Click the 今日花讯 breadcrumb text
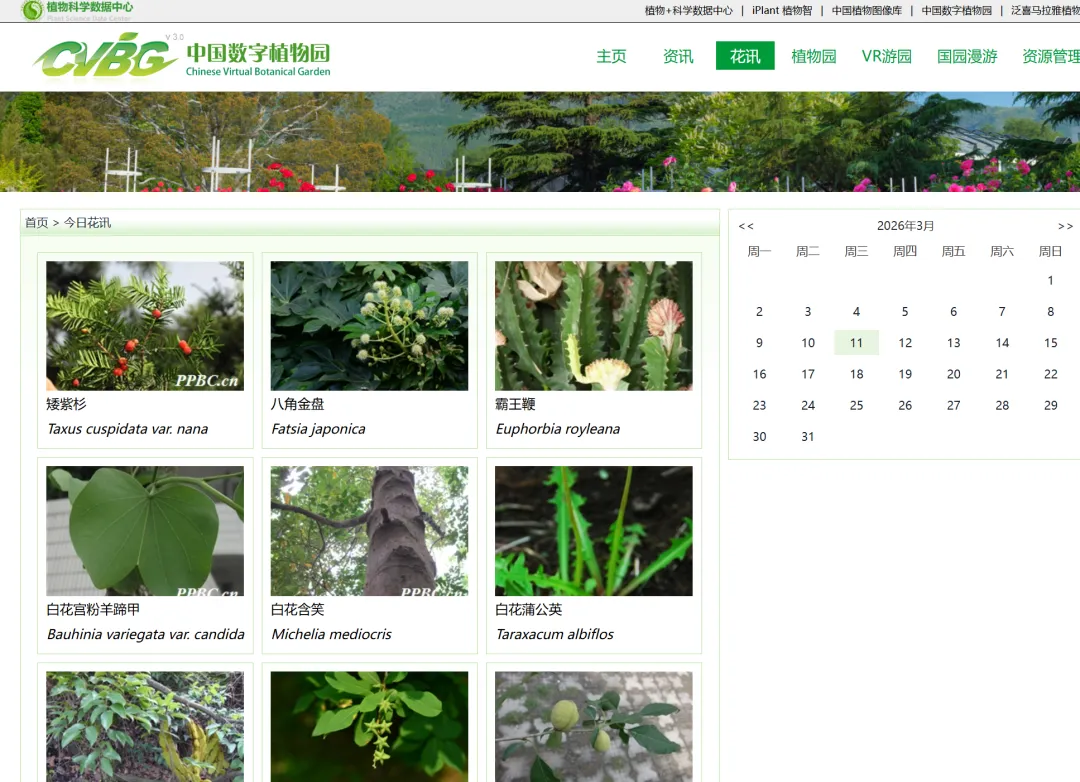The image size is (1080, 782). pyautogui.click(x=87, y=223)
